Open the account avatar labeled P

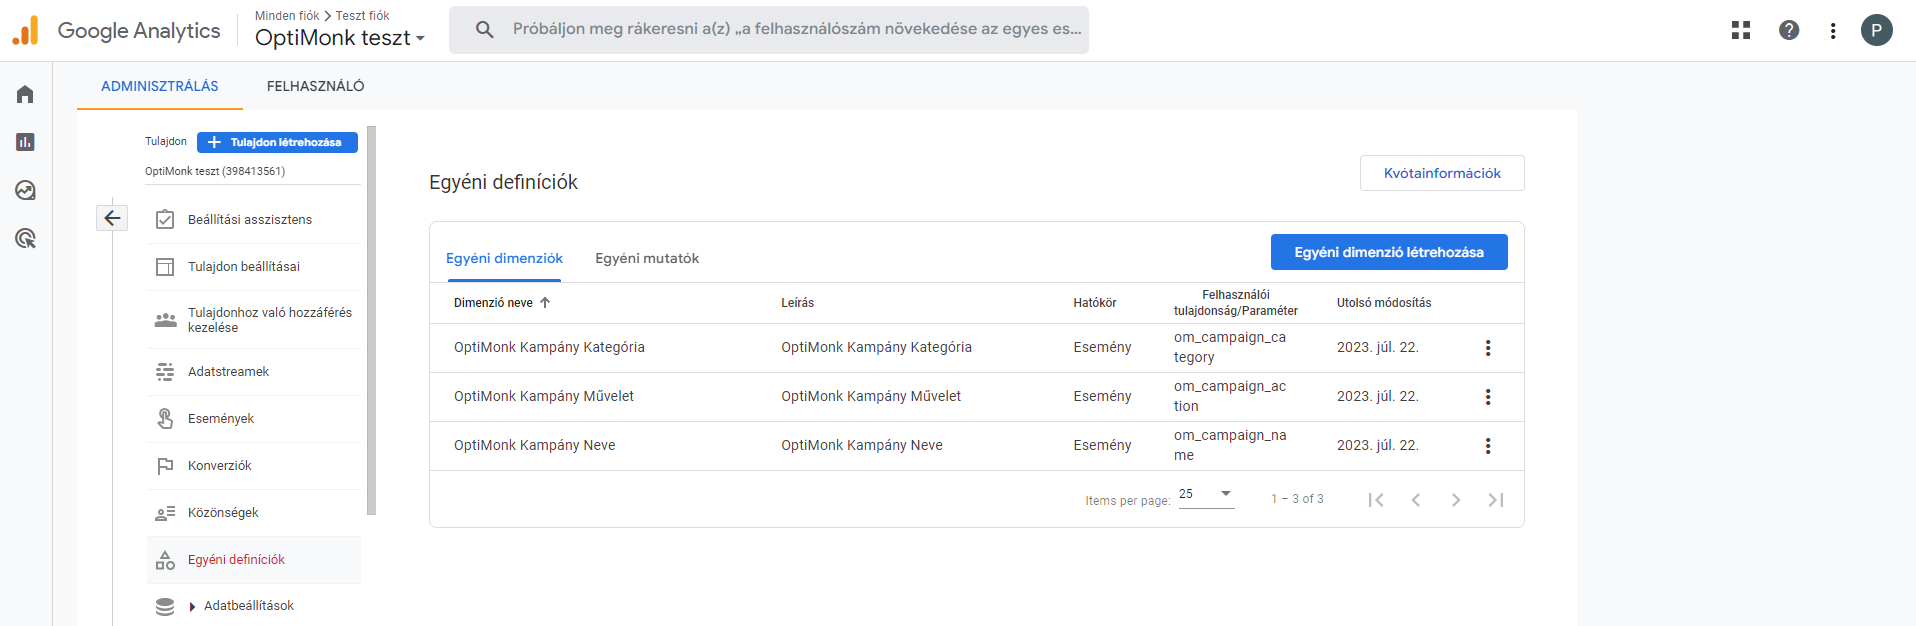1877,30
